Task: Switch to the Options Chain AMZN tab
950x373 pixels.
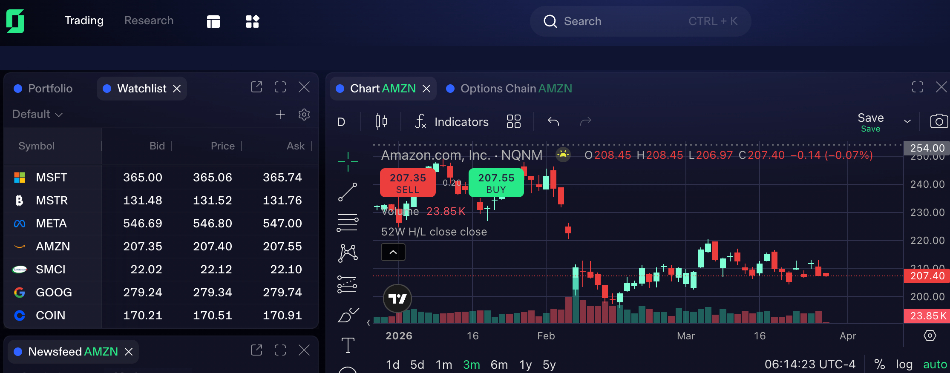Action: pos(509,88)
